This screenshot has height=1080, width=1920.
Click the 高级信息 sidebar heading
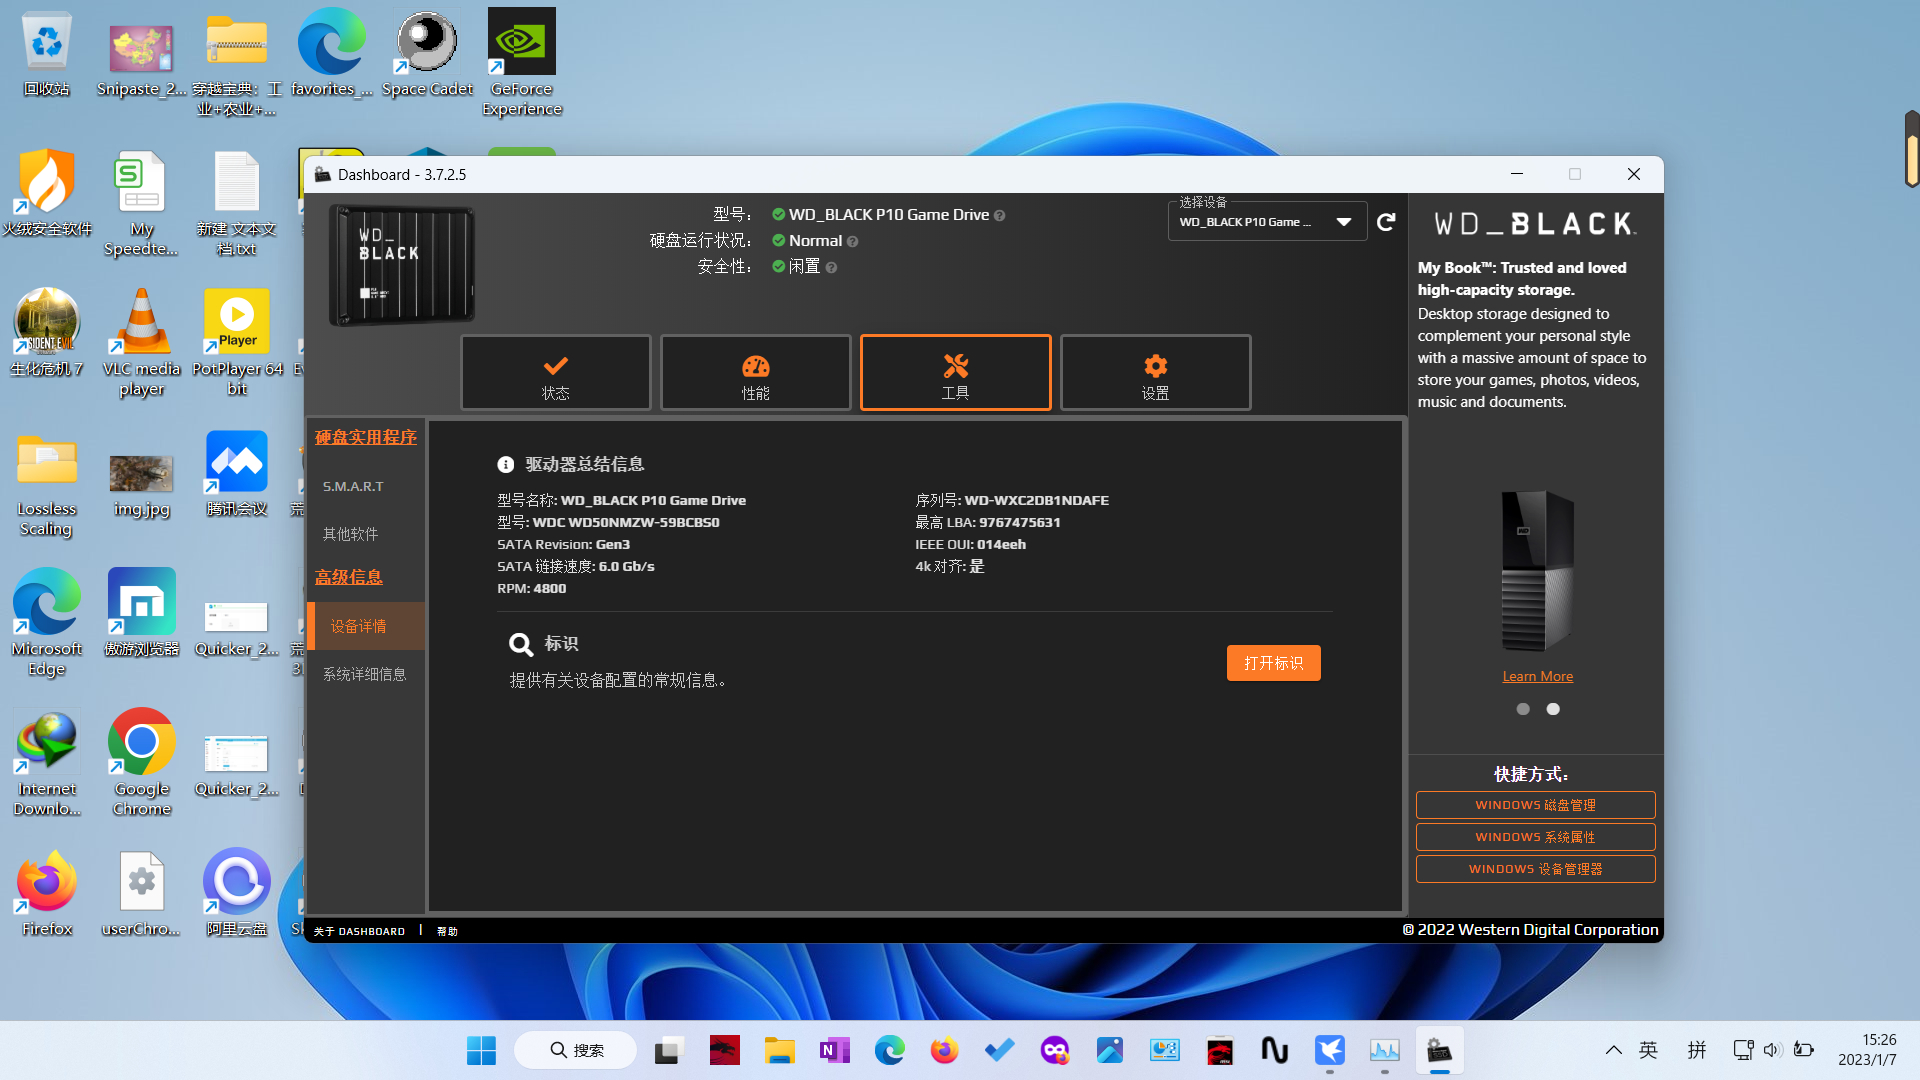(x=348, y=577)
